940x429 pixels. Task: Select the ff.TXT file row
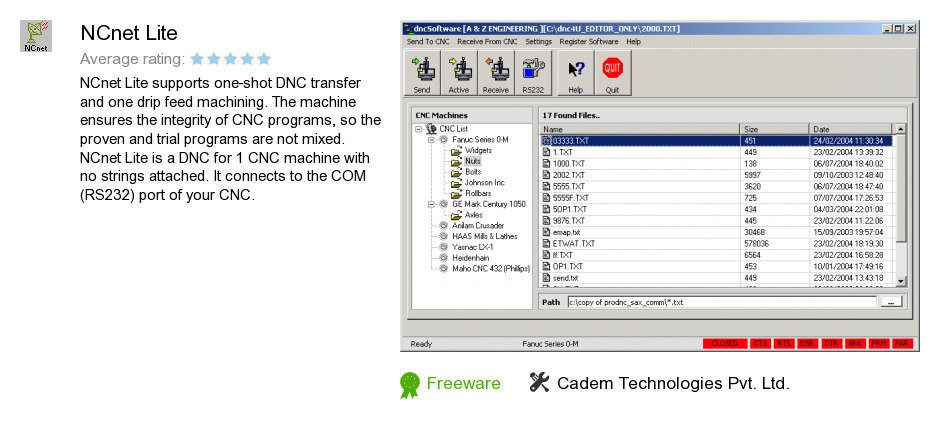coord(716,255)
